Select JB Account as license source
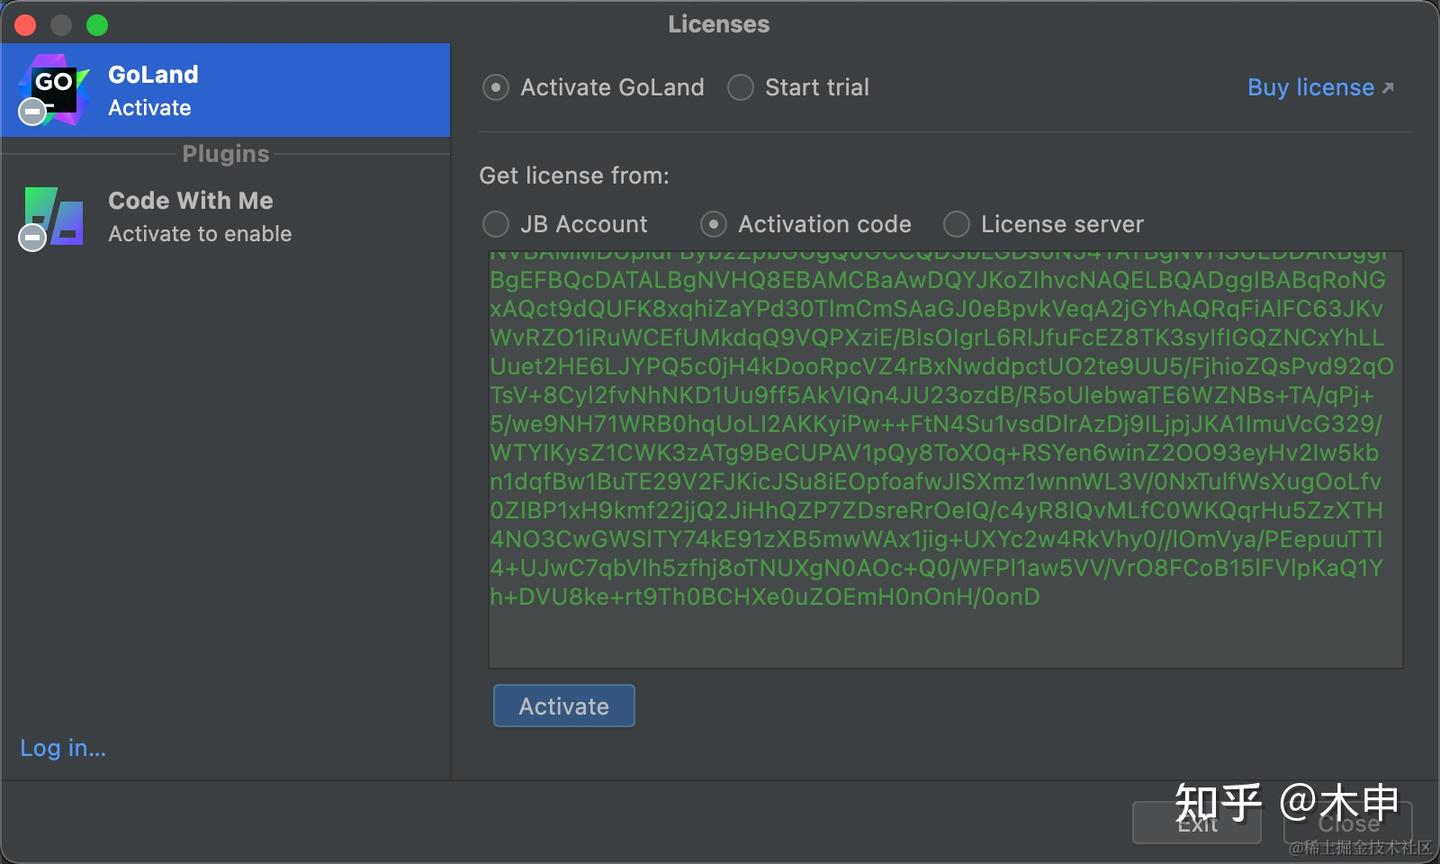The image size is (1440, 864). (496, 224)
